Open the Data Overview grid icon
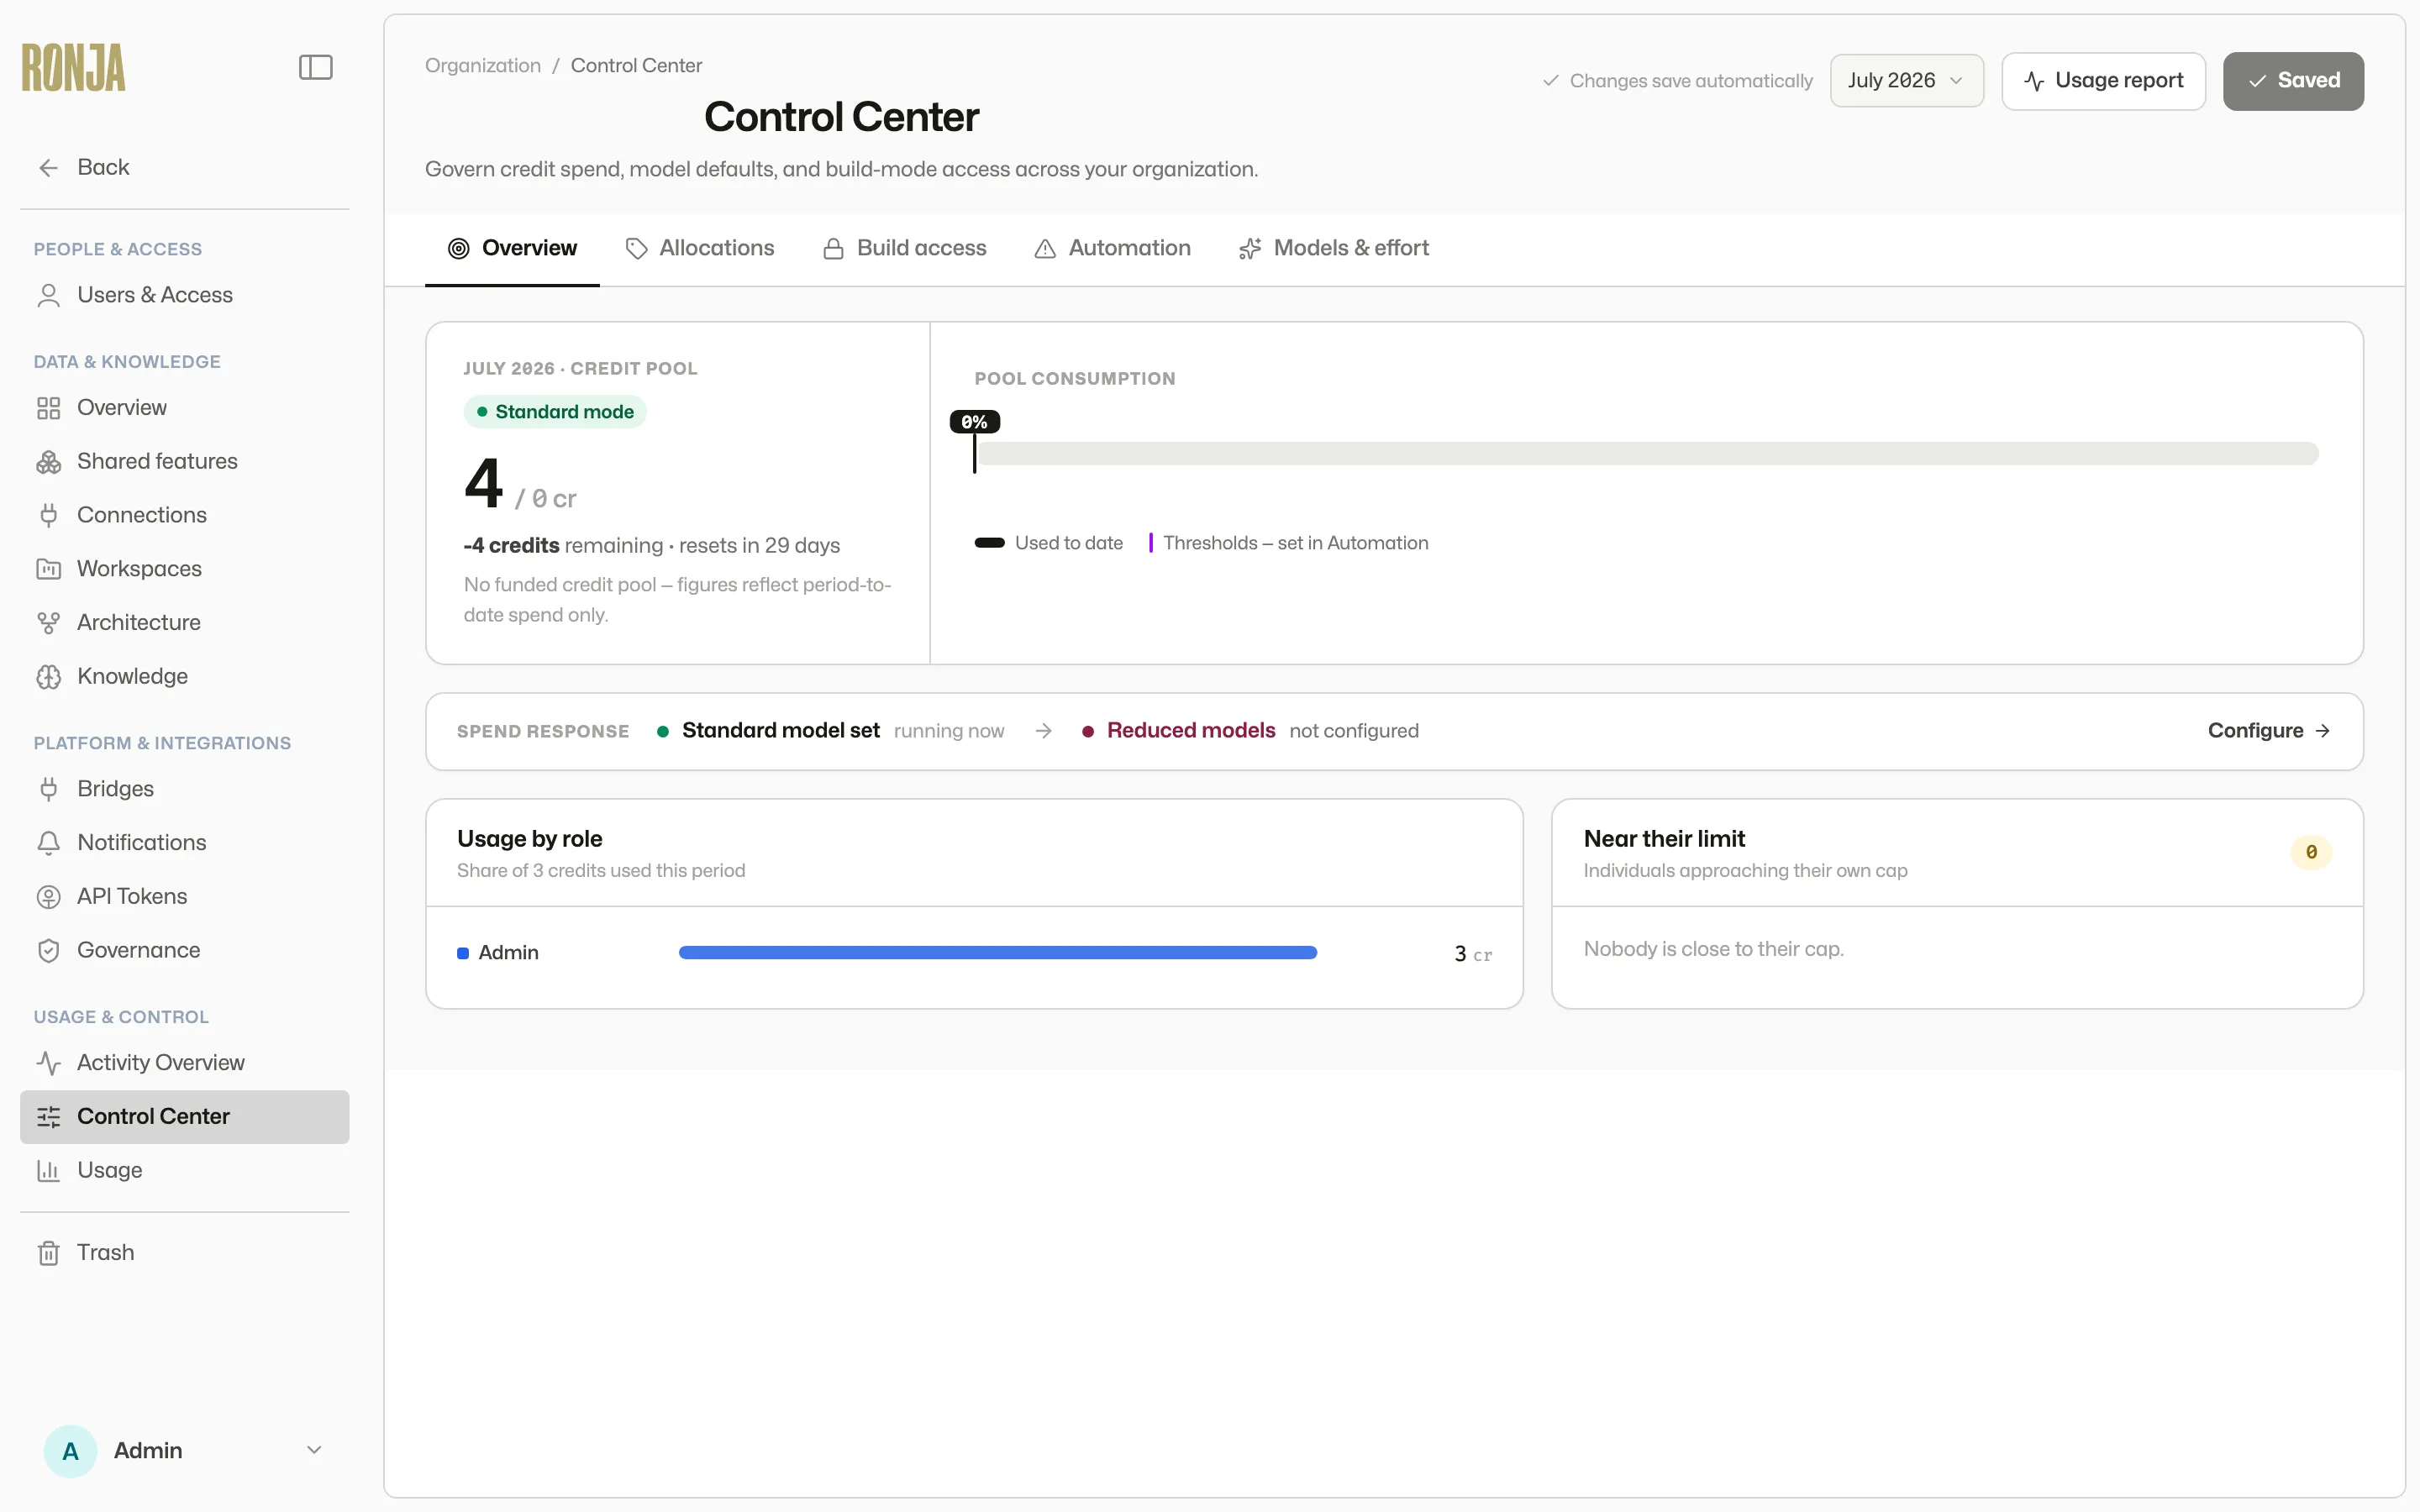Viewport: 2420px width, 1512px height. pos(48,408)
